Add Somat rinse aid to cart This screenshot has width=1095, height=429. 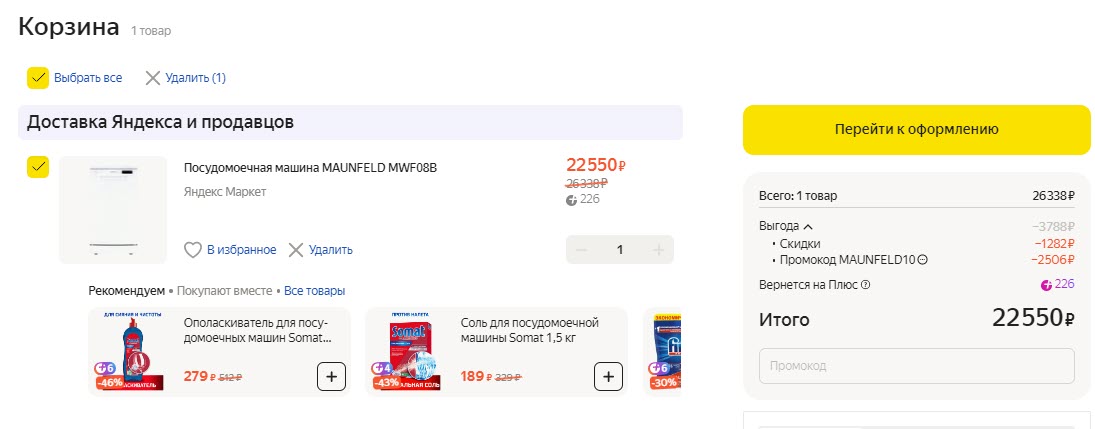[x=332, y=377]
